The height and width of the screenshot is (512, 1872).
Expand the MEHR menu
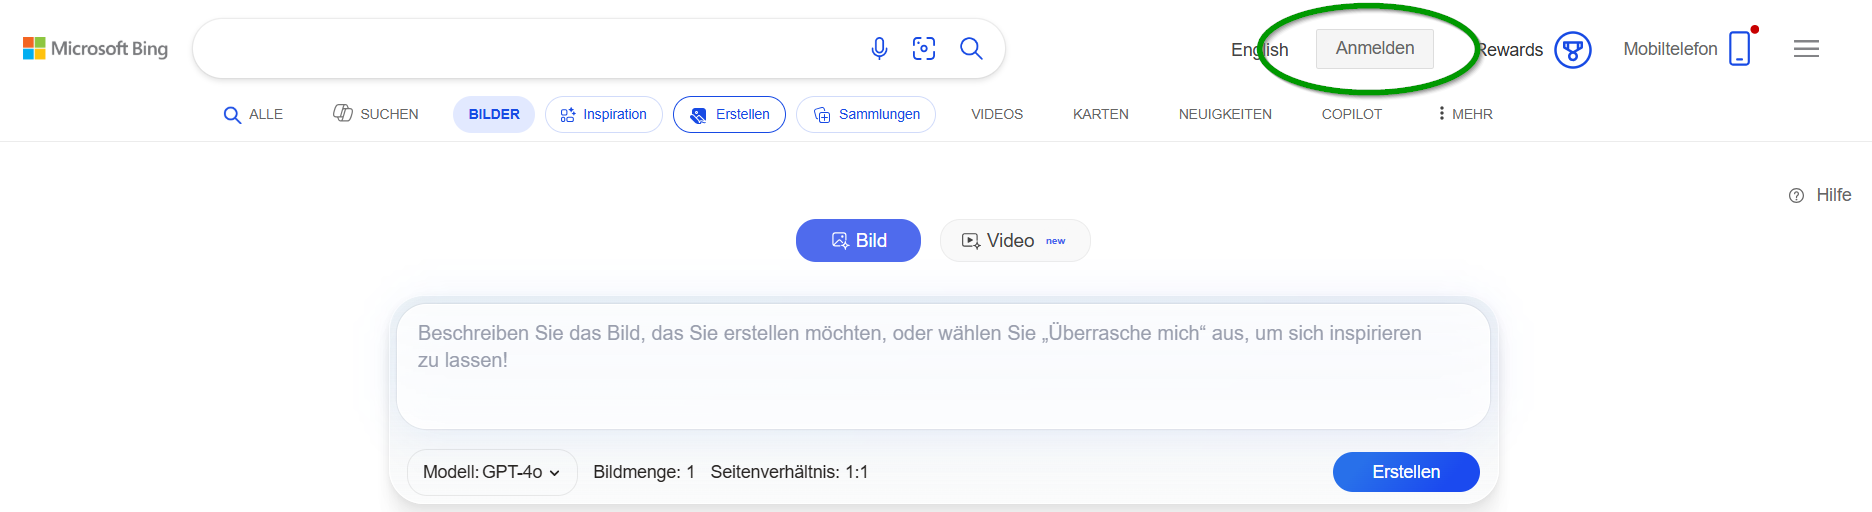pos(1465,114)
